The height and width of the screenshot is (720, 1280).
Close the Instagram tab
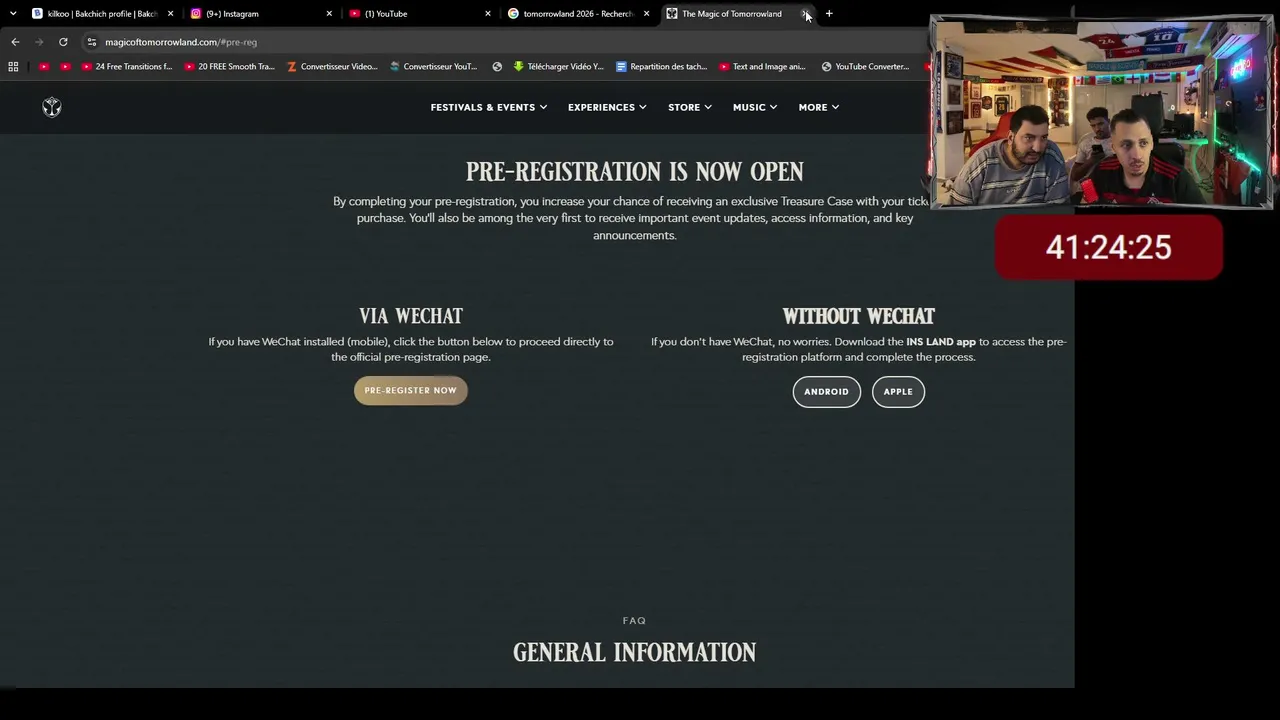(x=329, y=14)
